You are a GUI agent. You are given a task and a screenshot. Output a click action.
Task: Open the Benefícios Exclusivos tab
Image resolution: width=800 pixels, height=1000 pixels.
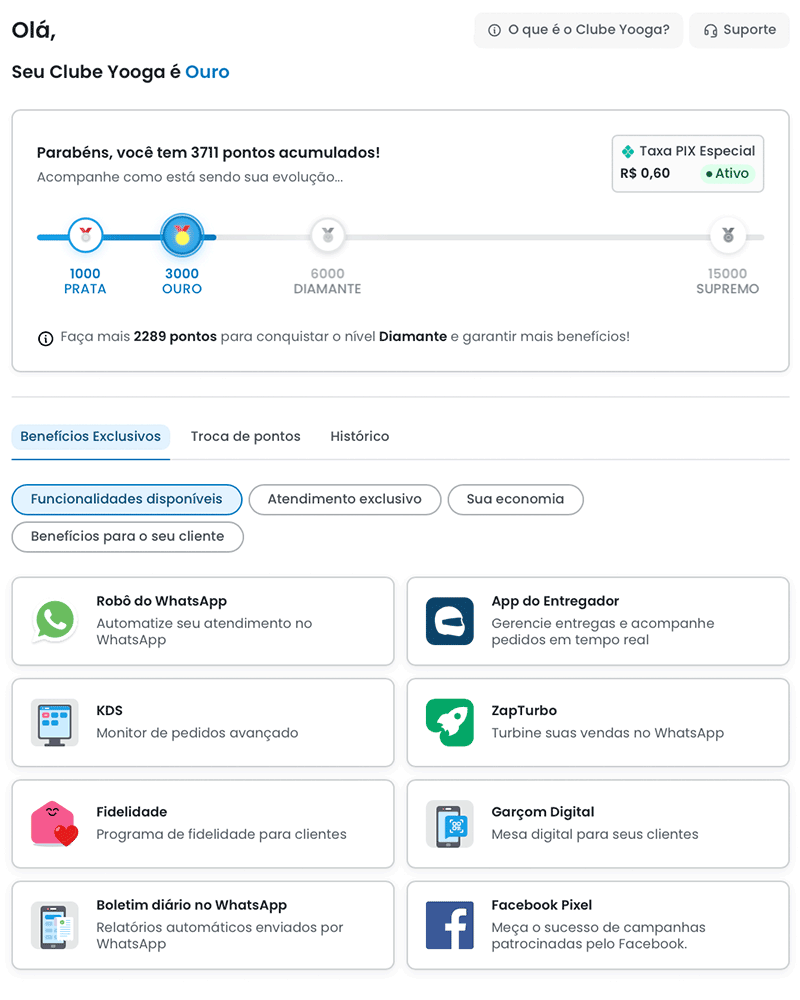(x=91, y=437)
